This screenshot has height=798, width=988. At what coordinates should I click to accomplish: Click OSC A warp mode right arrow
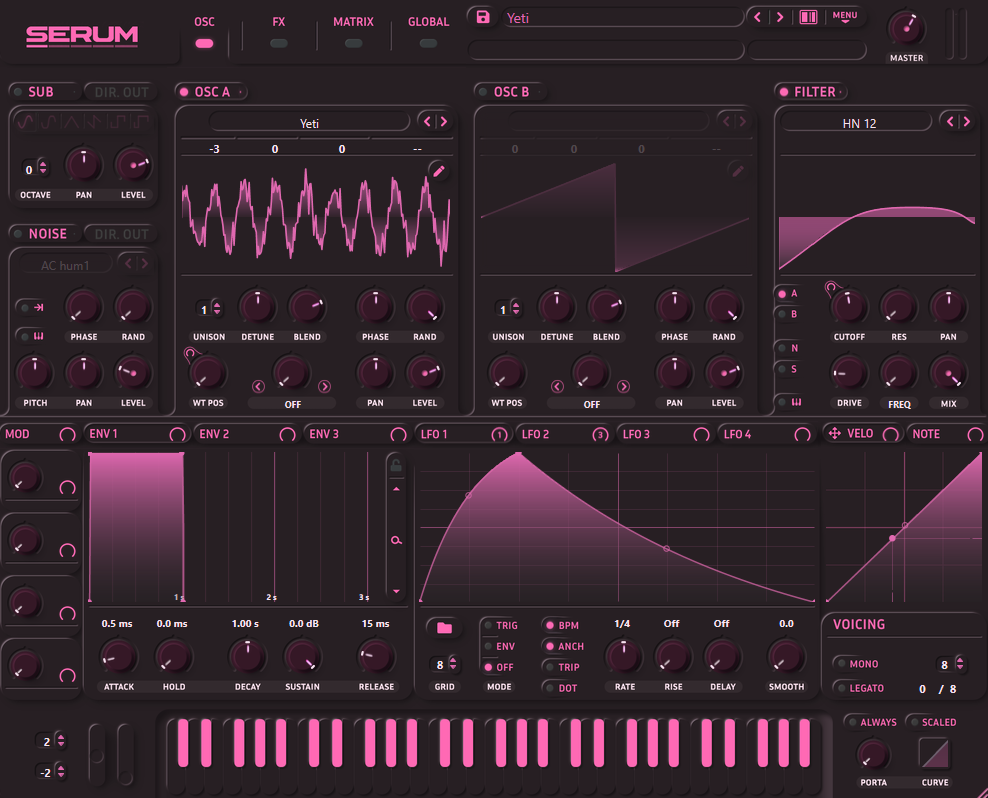click(x=324, y=386)
